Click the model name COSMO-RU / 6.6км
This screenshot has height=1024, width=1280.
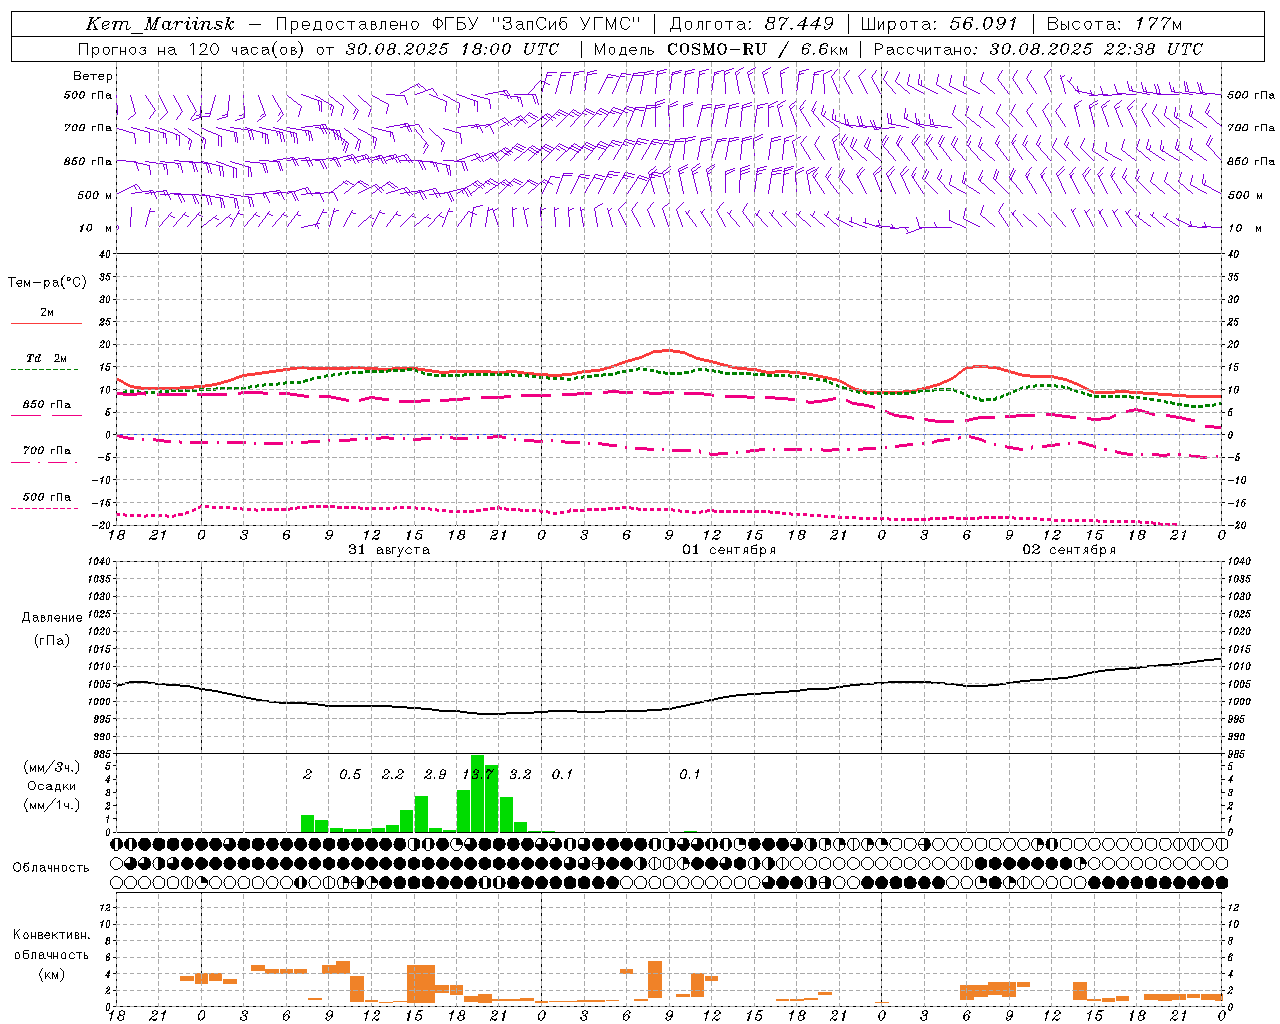pyautogui.click(x=758, y=49)
